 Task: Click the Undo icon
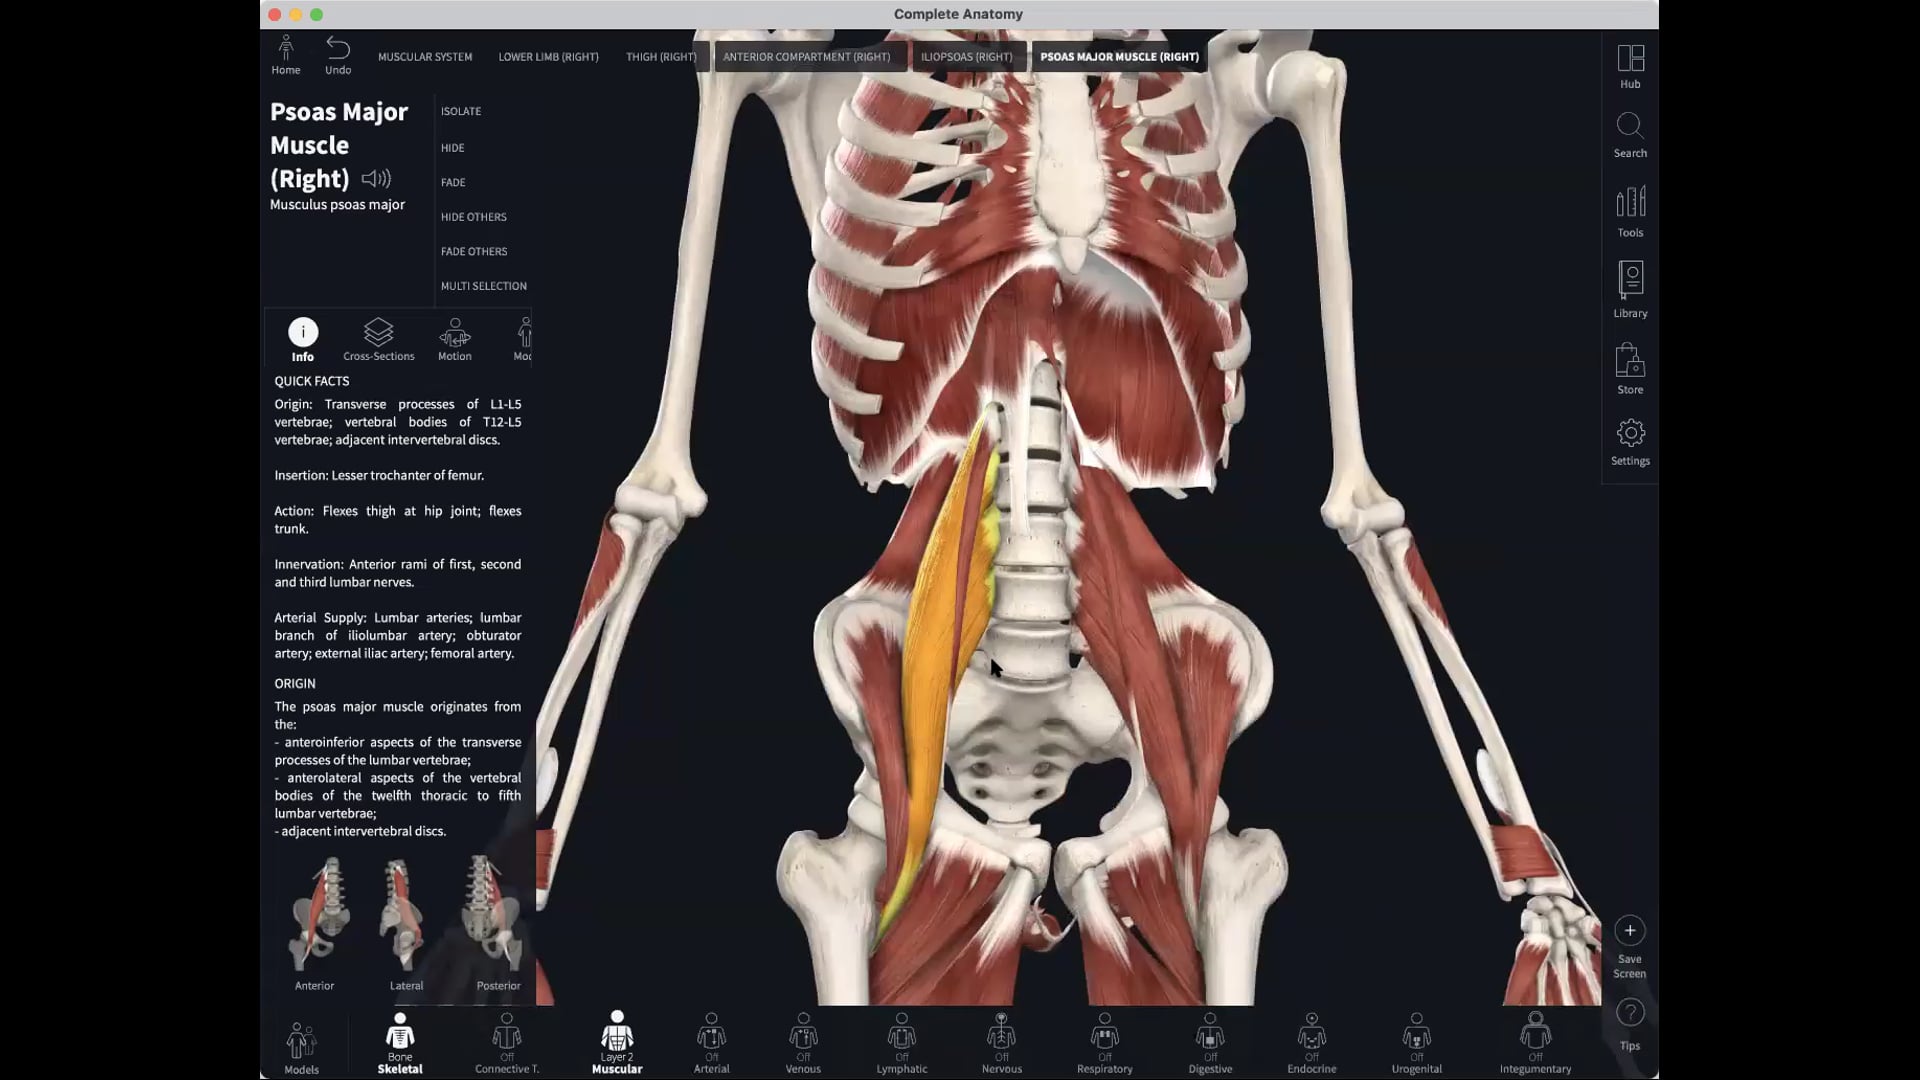337,48
